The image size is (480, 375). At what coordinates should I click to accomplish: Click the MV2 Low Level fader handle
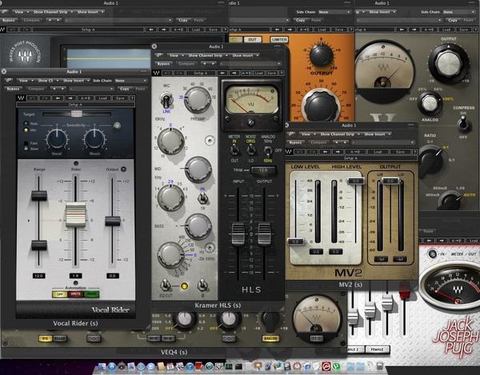295,241
